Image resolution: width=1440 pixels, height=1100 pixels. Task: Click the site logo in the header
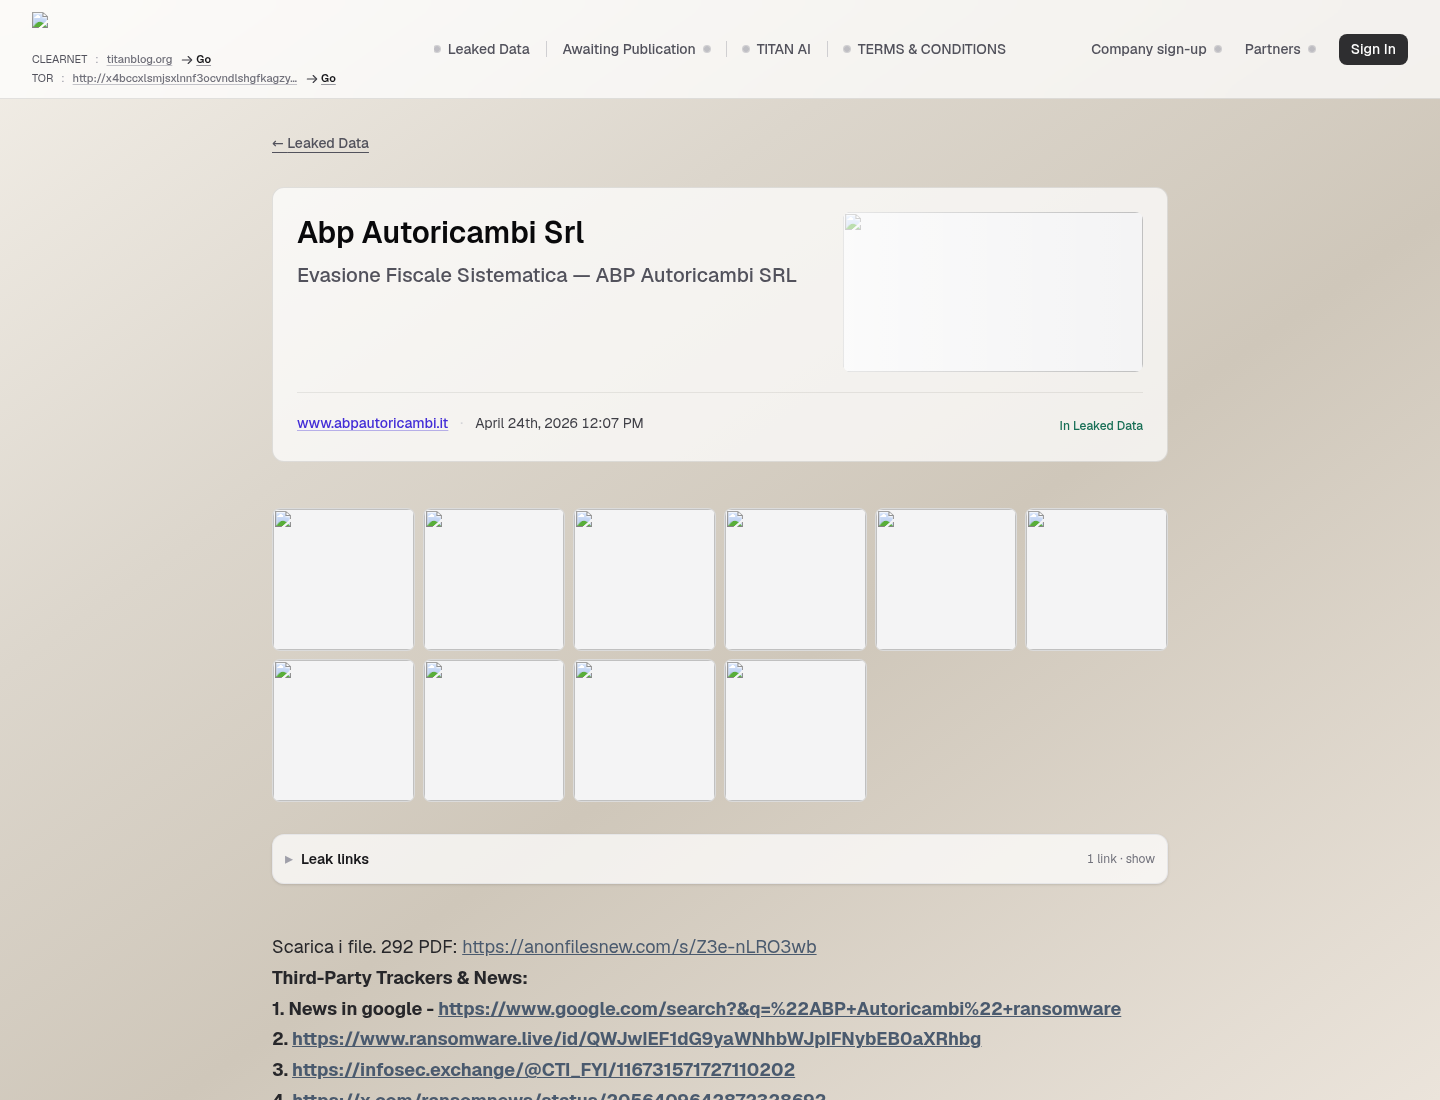40,20
